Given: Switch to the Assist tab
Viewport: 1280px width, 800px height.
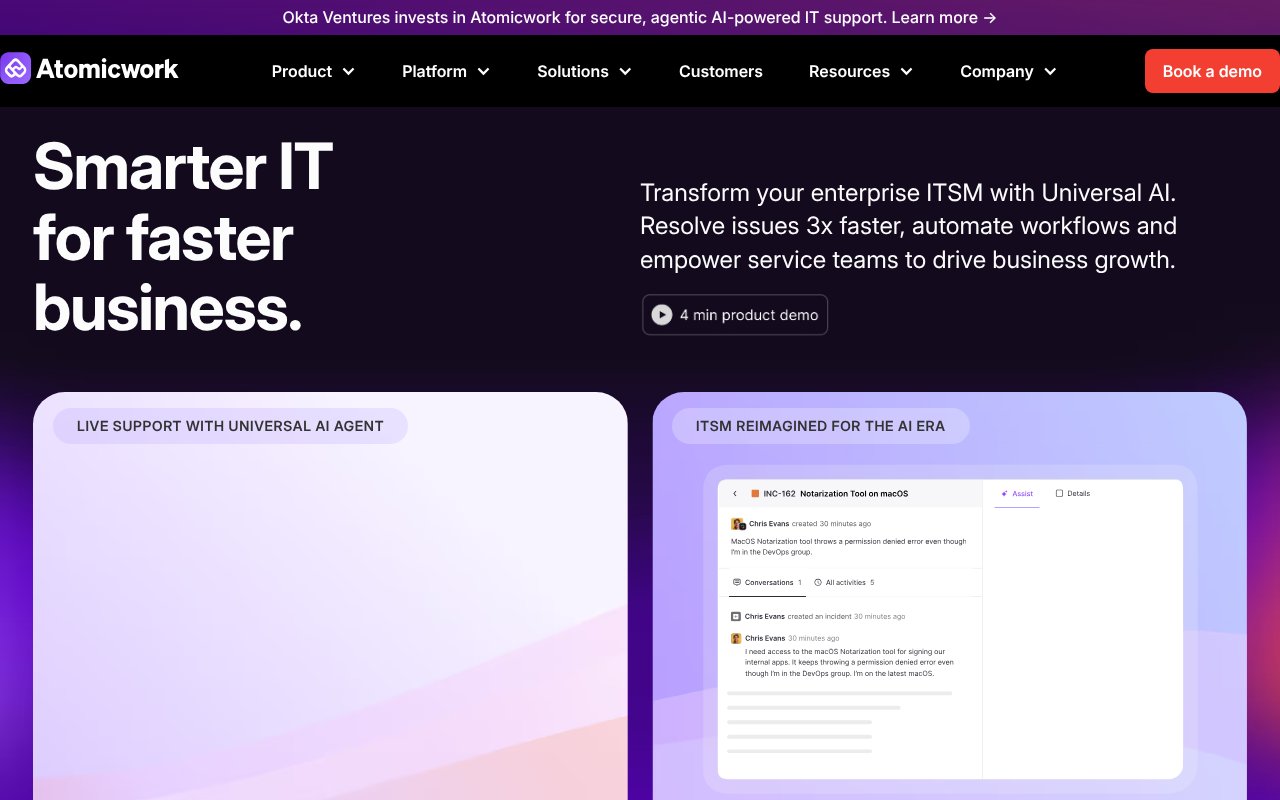Looking at the screenshot, I should click(x=1018, y=493).
